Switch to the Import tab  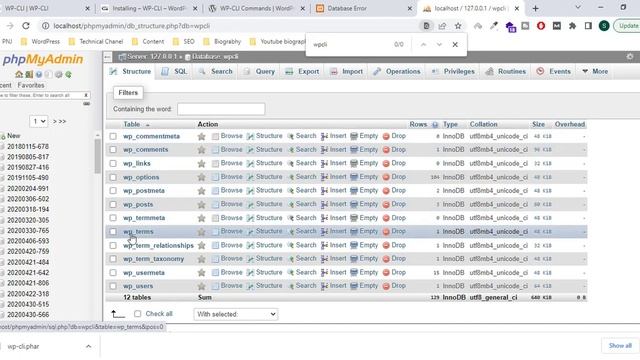coord(347,71)
